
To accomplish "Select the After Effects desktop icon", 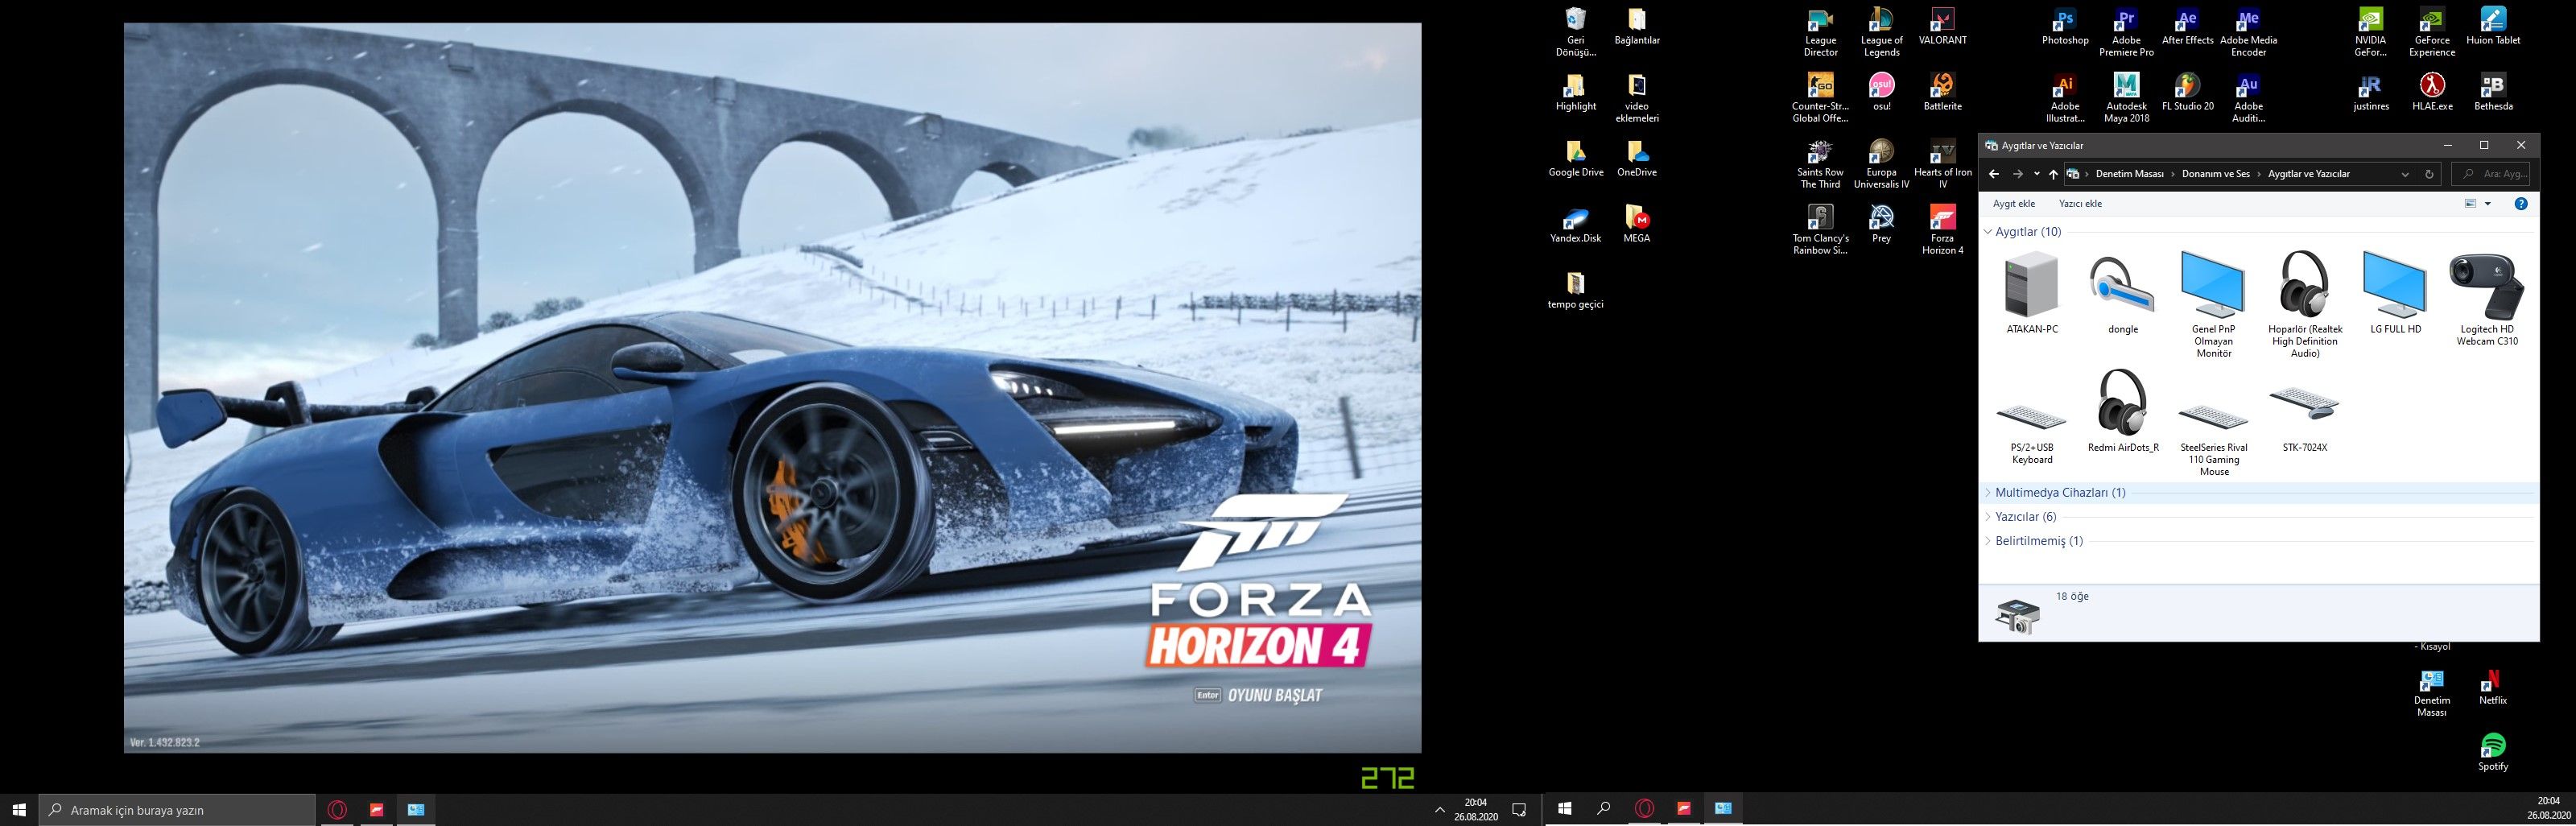I will pos(2187,27).
